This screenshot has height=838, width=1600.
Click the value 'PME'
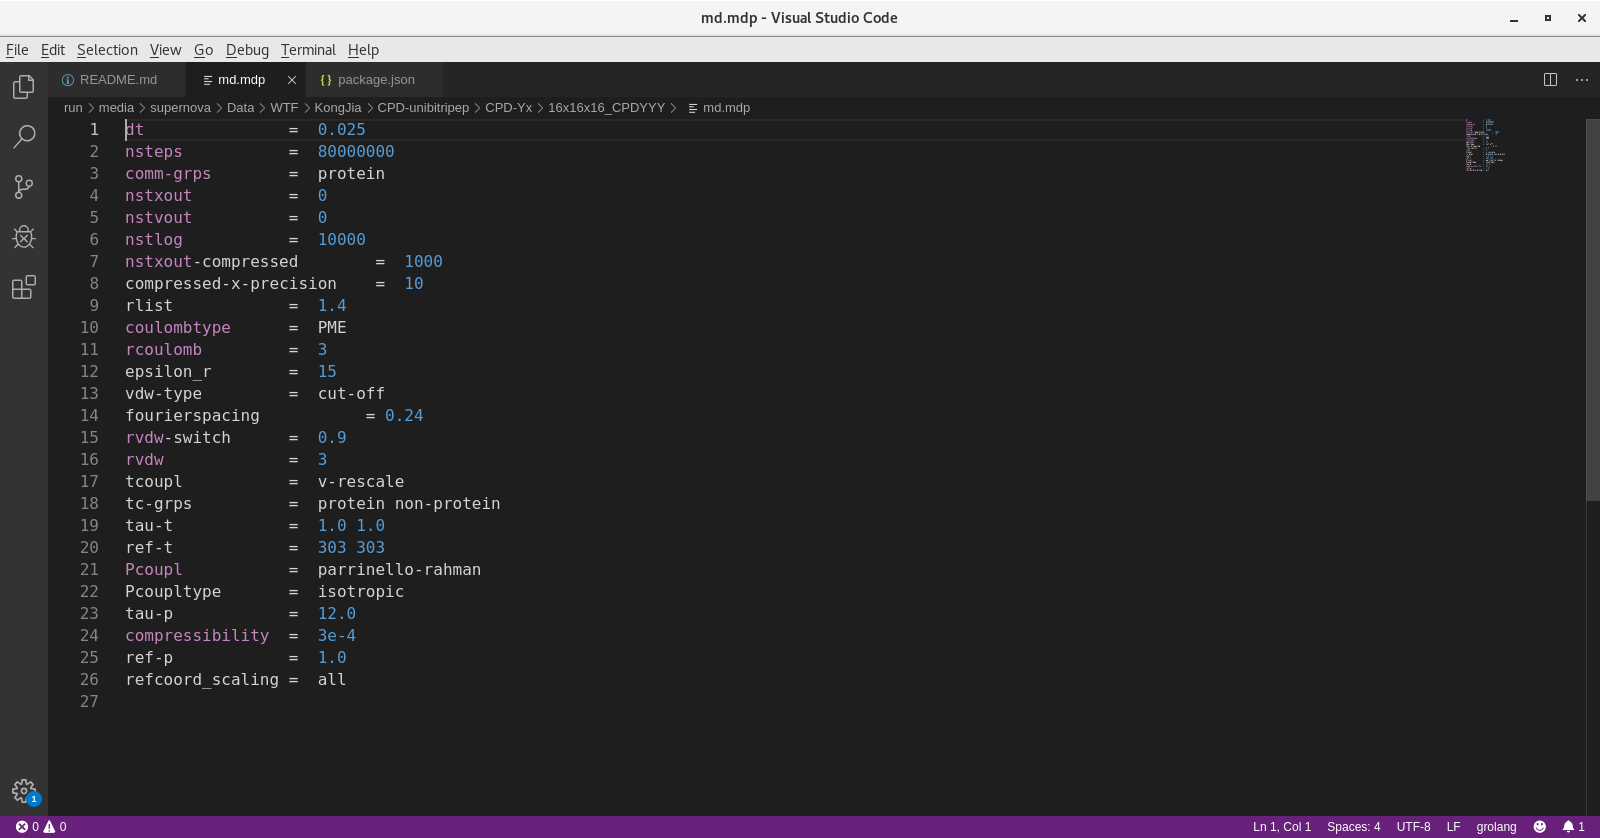point(332,328)
